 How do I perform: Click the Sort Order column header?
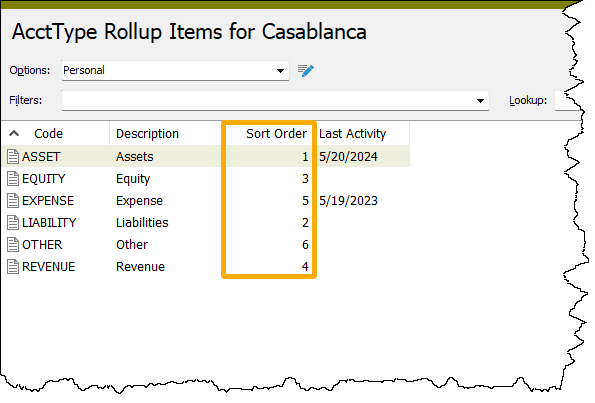pyautogui.click(x=276, y=134)
